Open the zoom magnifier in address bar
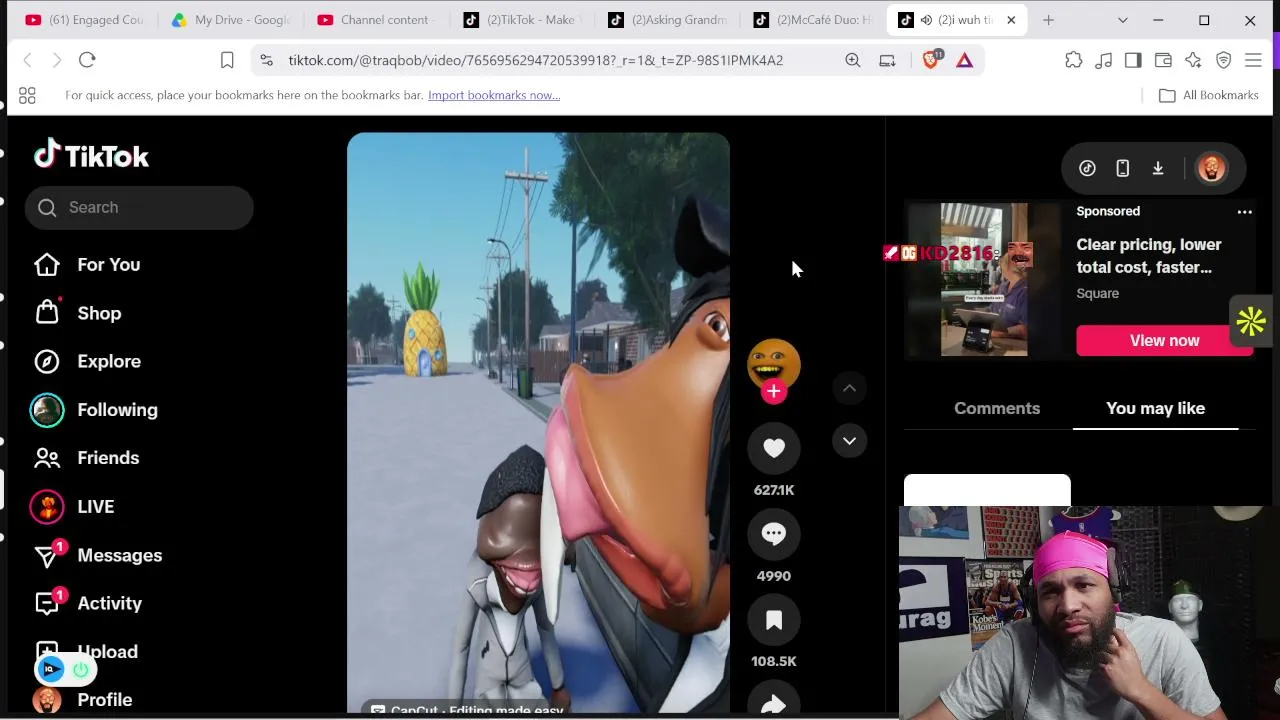Screen dimensions: 1280x720 click(853, 60)
